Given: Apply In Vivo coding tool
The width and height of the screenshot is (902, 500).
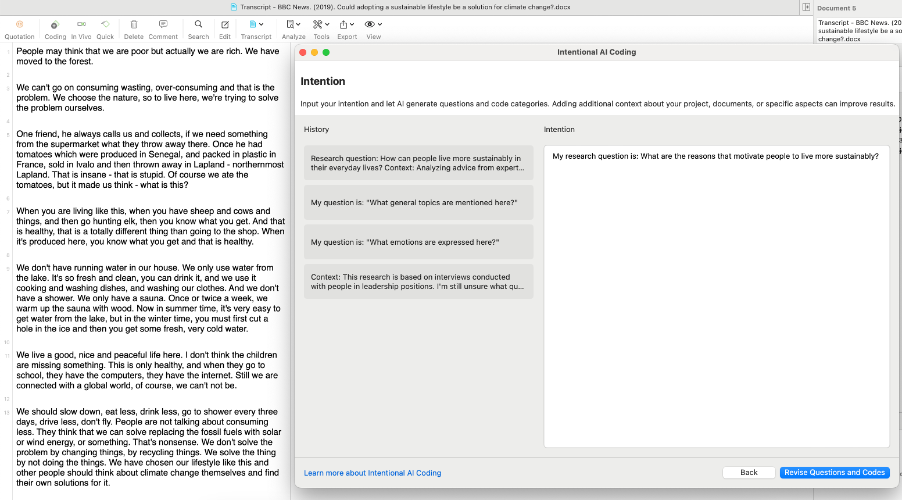Looking at the screenshot, I should point(81,24).
